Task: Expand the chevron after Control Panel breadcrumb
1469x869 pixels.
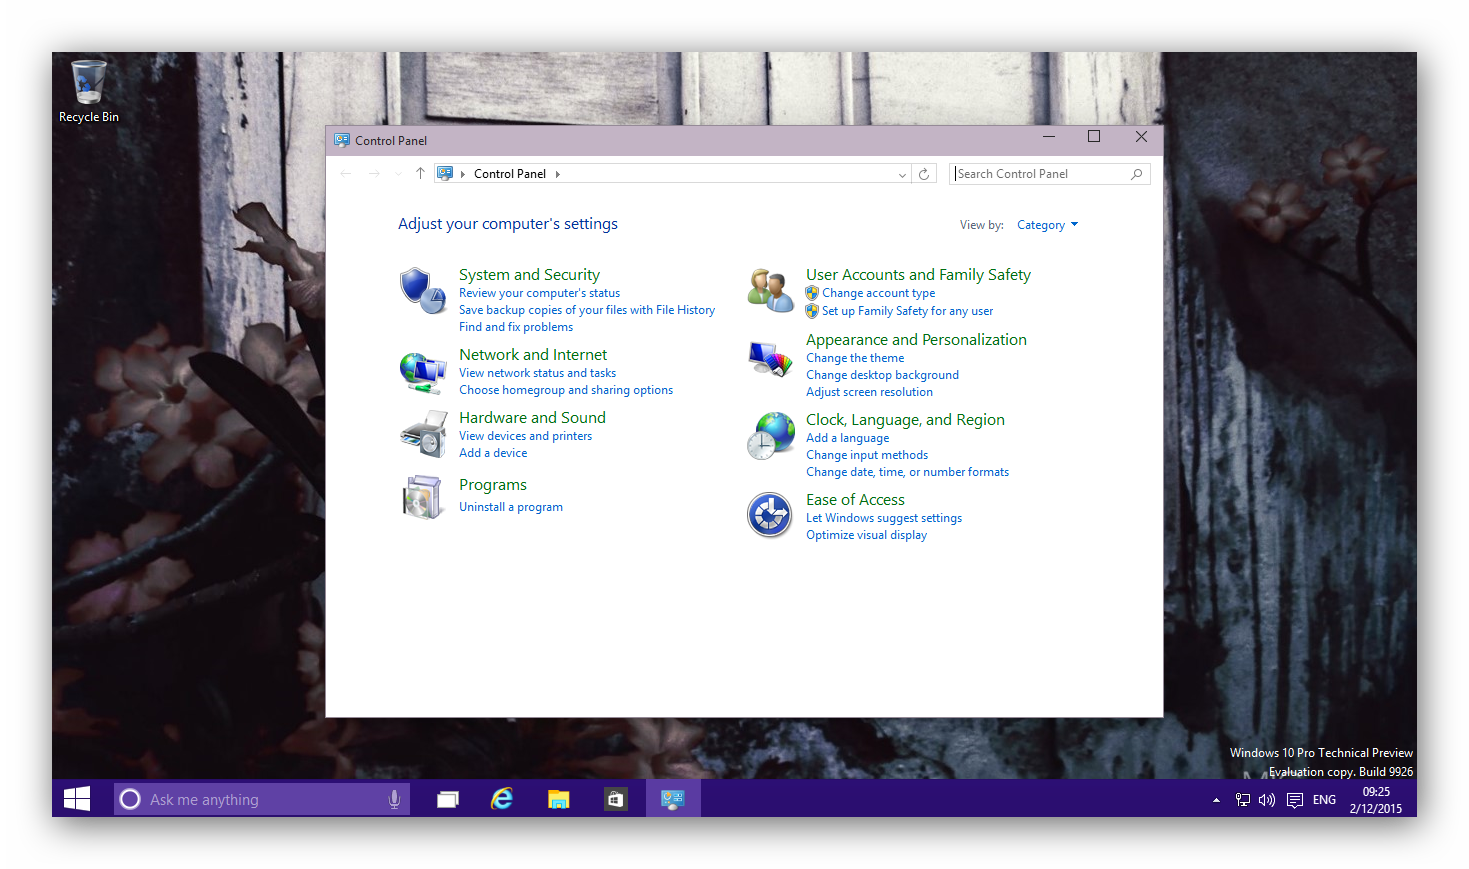Action: [557, 174]
